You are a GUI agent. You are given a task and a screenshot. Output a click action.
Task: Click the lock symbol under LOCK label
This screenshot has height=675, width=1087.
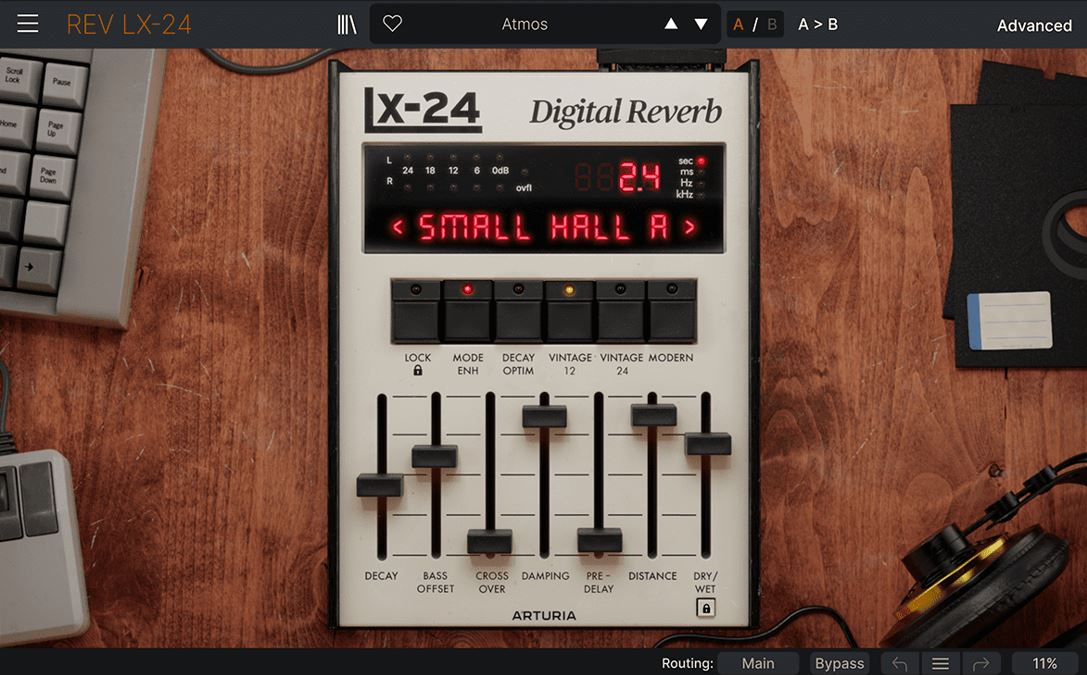coord(417,371)
